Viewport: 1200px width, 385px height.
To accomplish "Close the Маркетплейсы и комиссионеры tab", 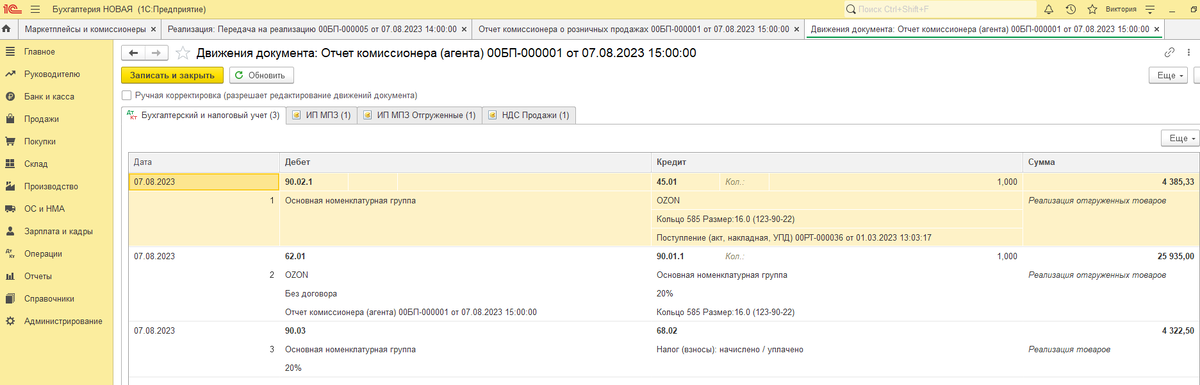I will click(x=152, y=30).
